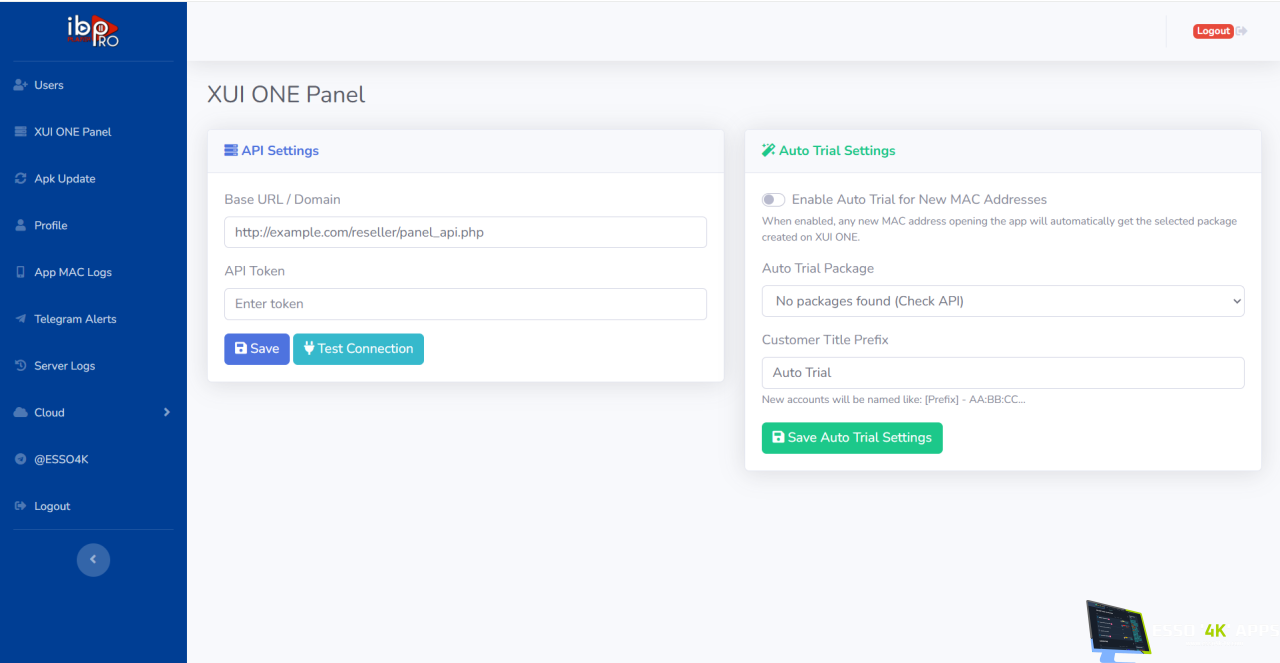
Task: Collapse the sidebar with the round arrow button
Action: tap(93, 559)
